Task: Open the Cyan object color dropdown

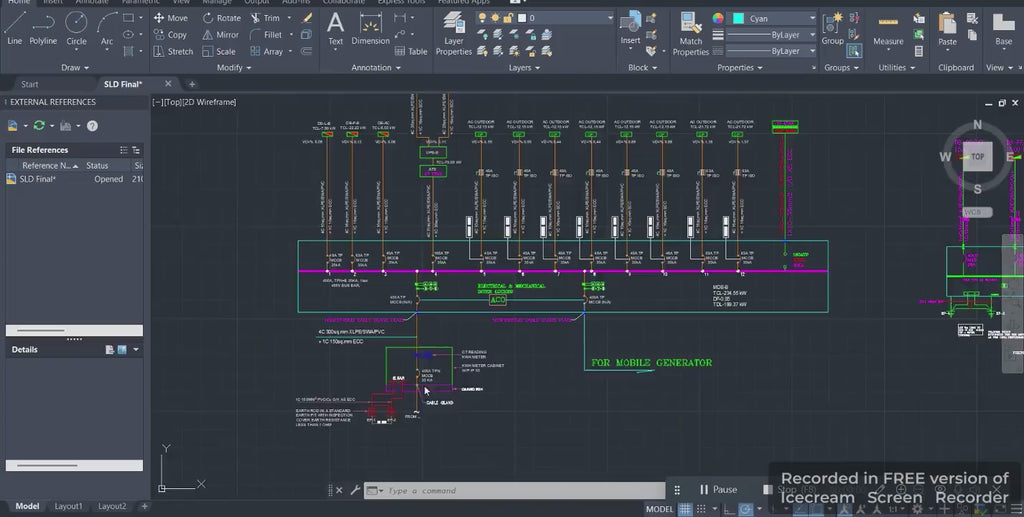Action: tap(773, 18)
